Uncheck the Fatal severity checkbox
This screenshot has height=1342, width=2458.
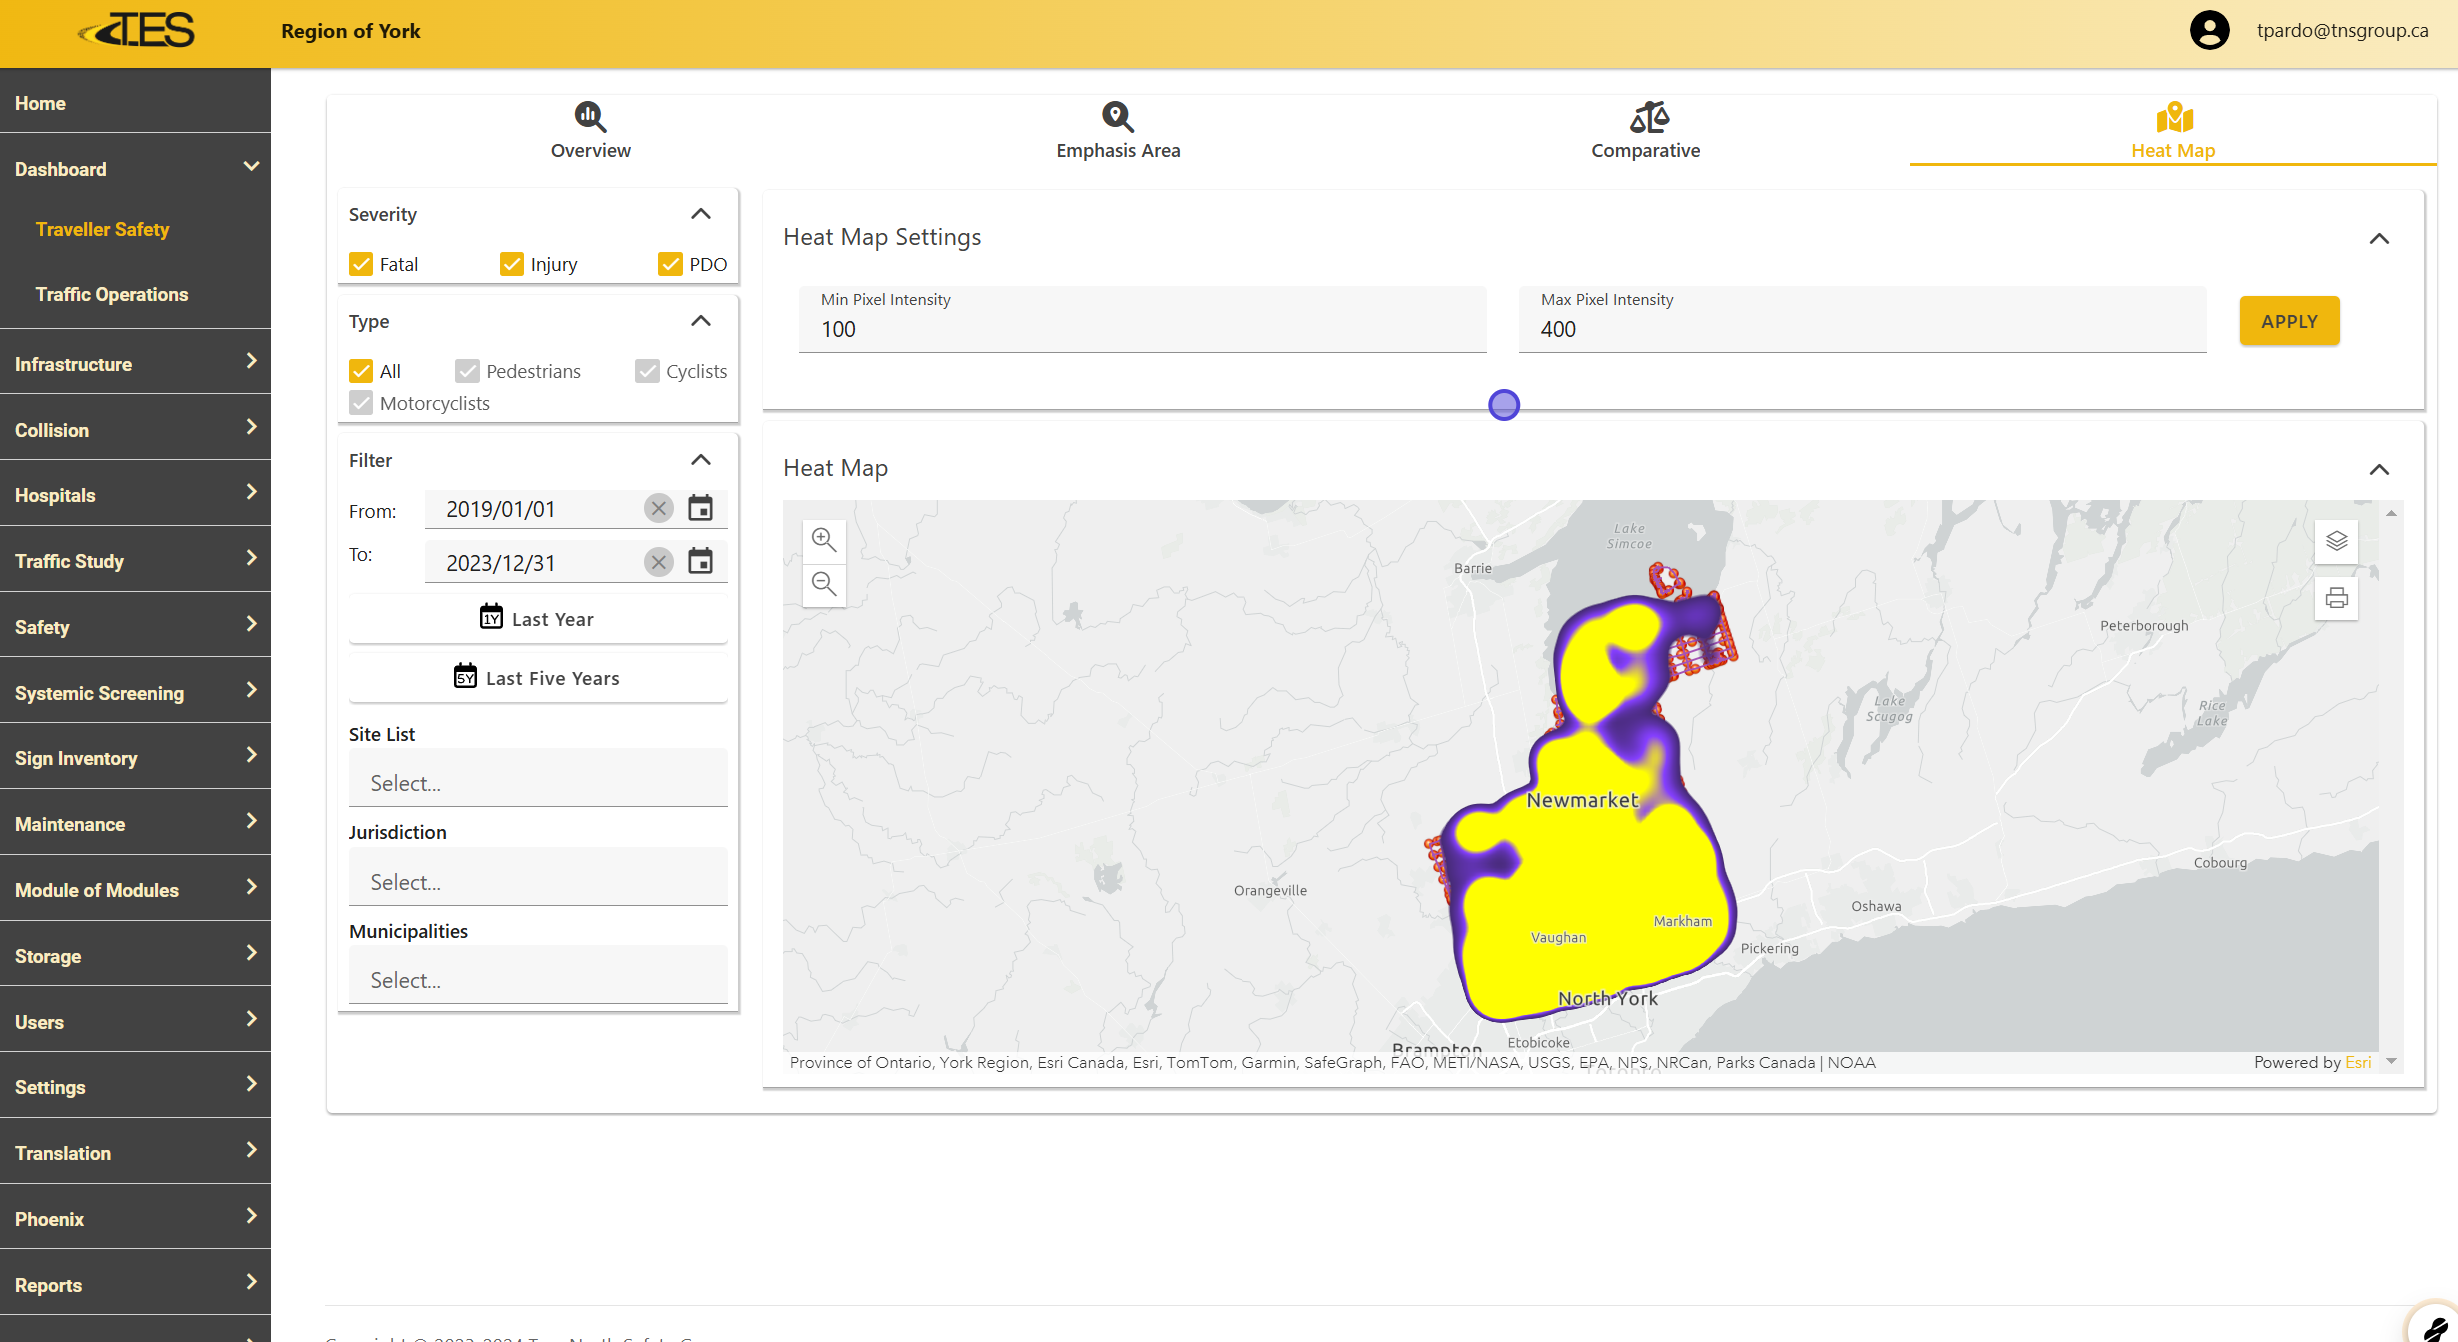[x=361, y=264]
